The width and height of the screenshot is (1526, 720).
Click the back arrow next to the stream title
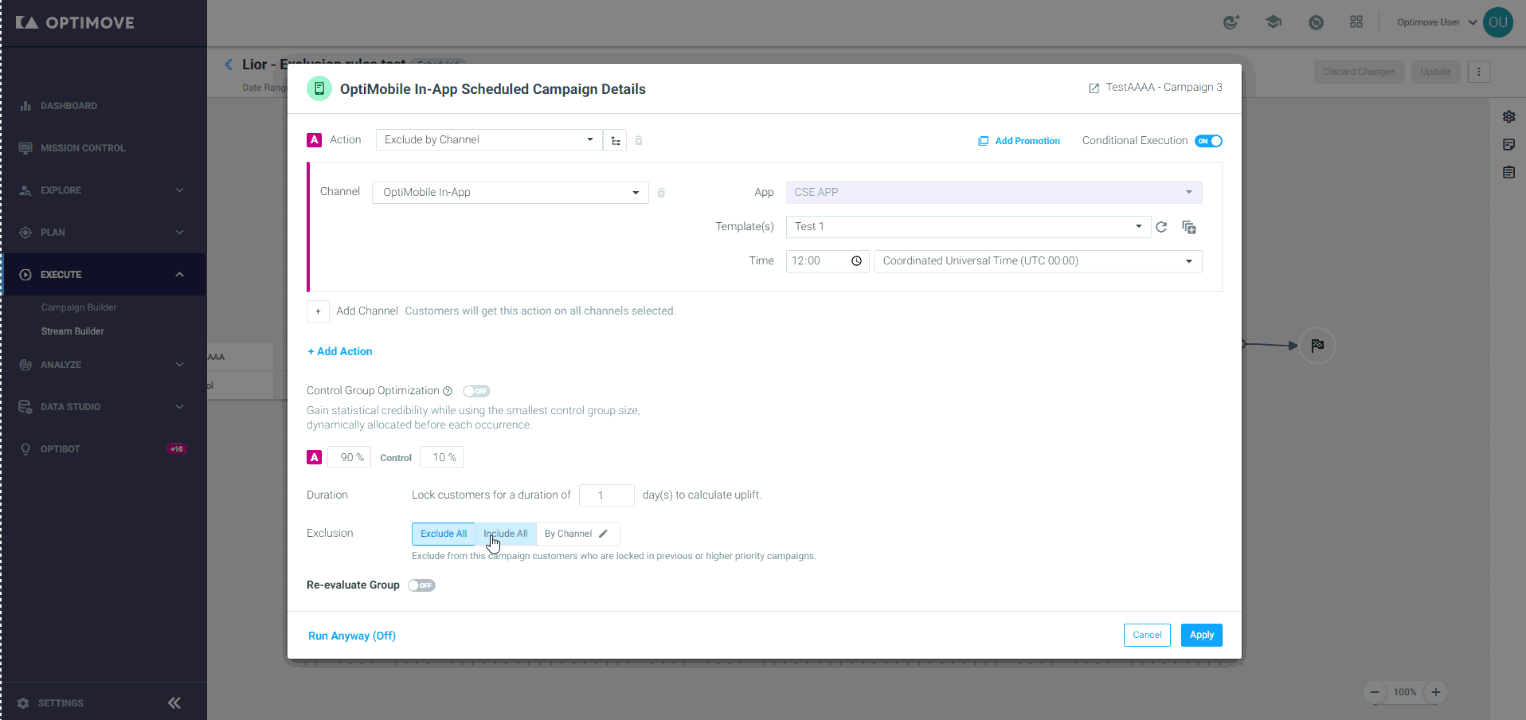point(229,64)
